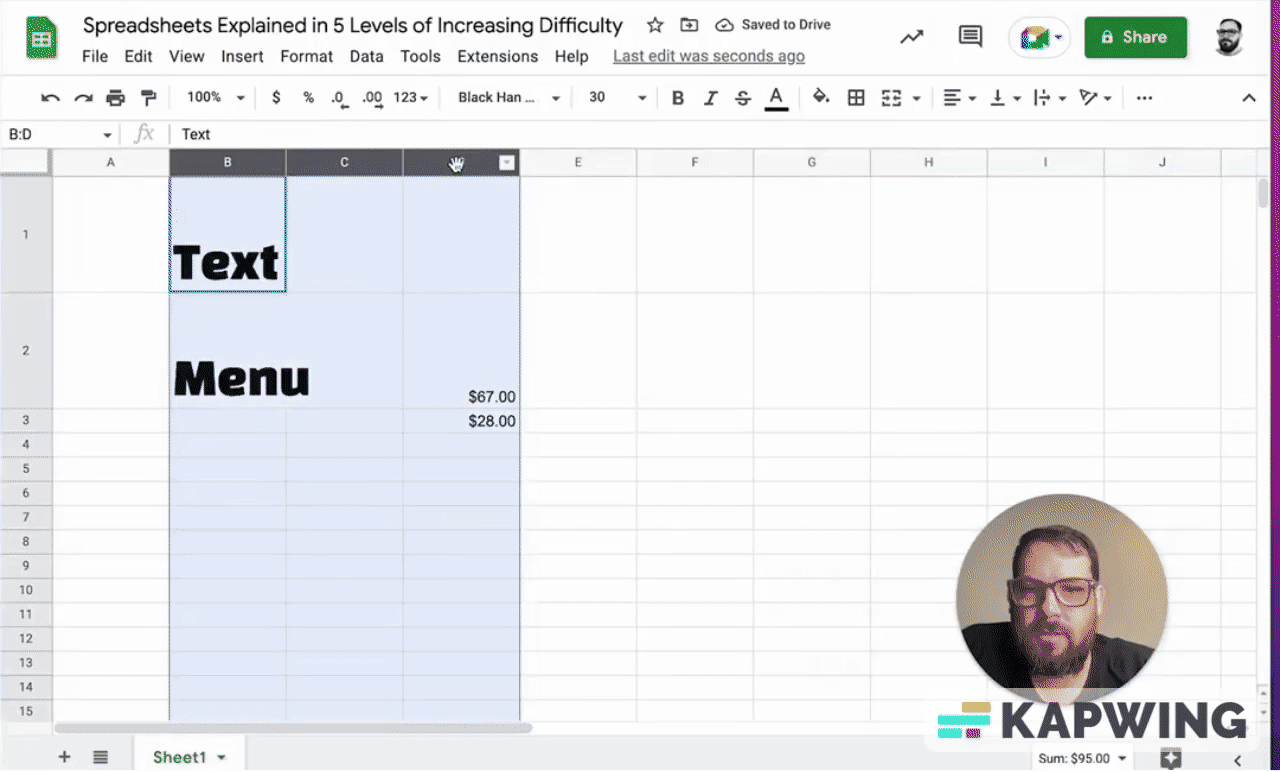Open the more formats 123 dropdown
The width and height of the screenshot is (1280, 772).
[411, 98]
